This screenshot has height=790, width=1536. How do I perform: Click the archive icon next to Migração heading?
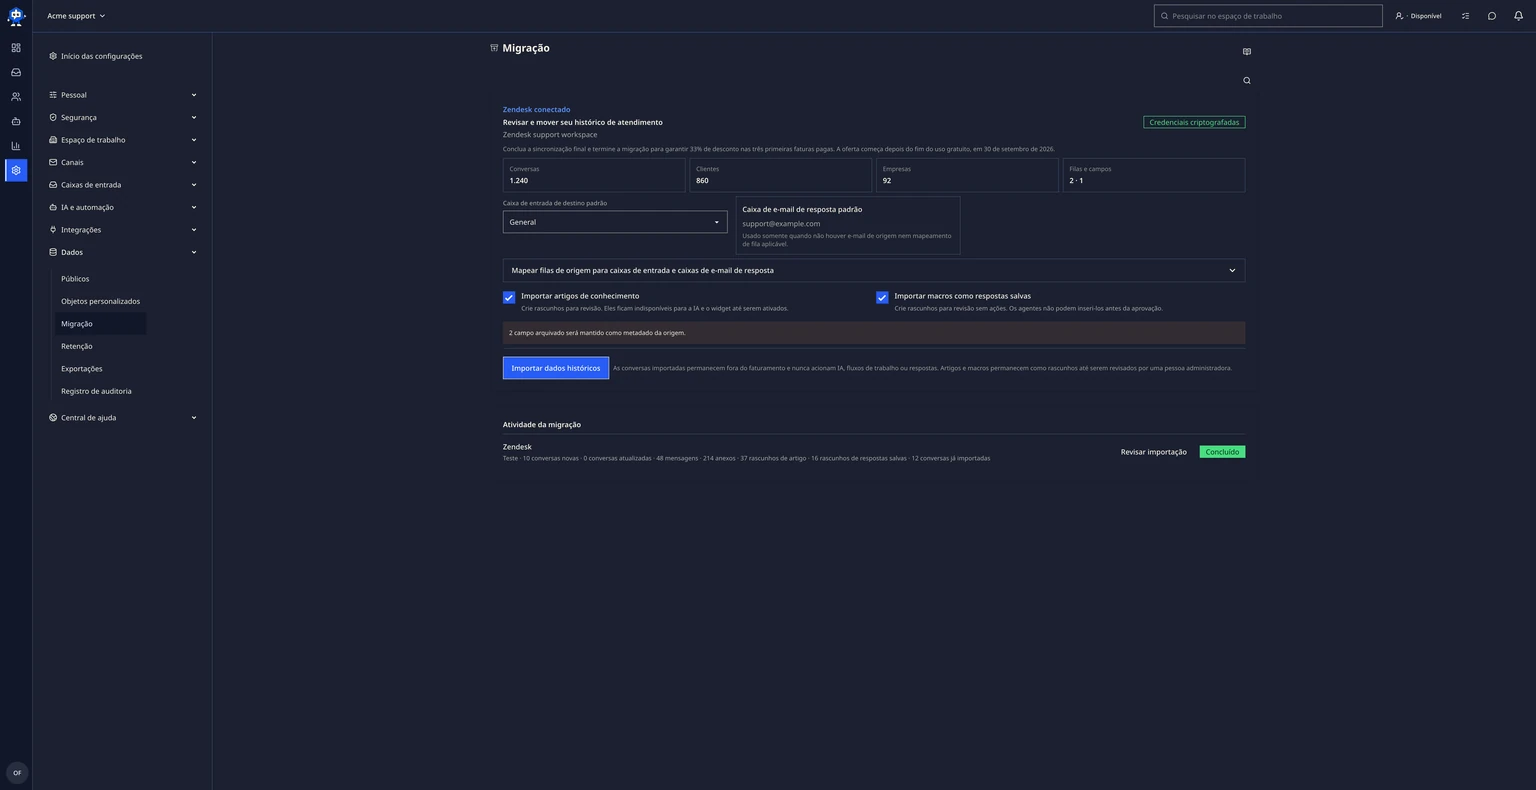494,48
